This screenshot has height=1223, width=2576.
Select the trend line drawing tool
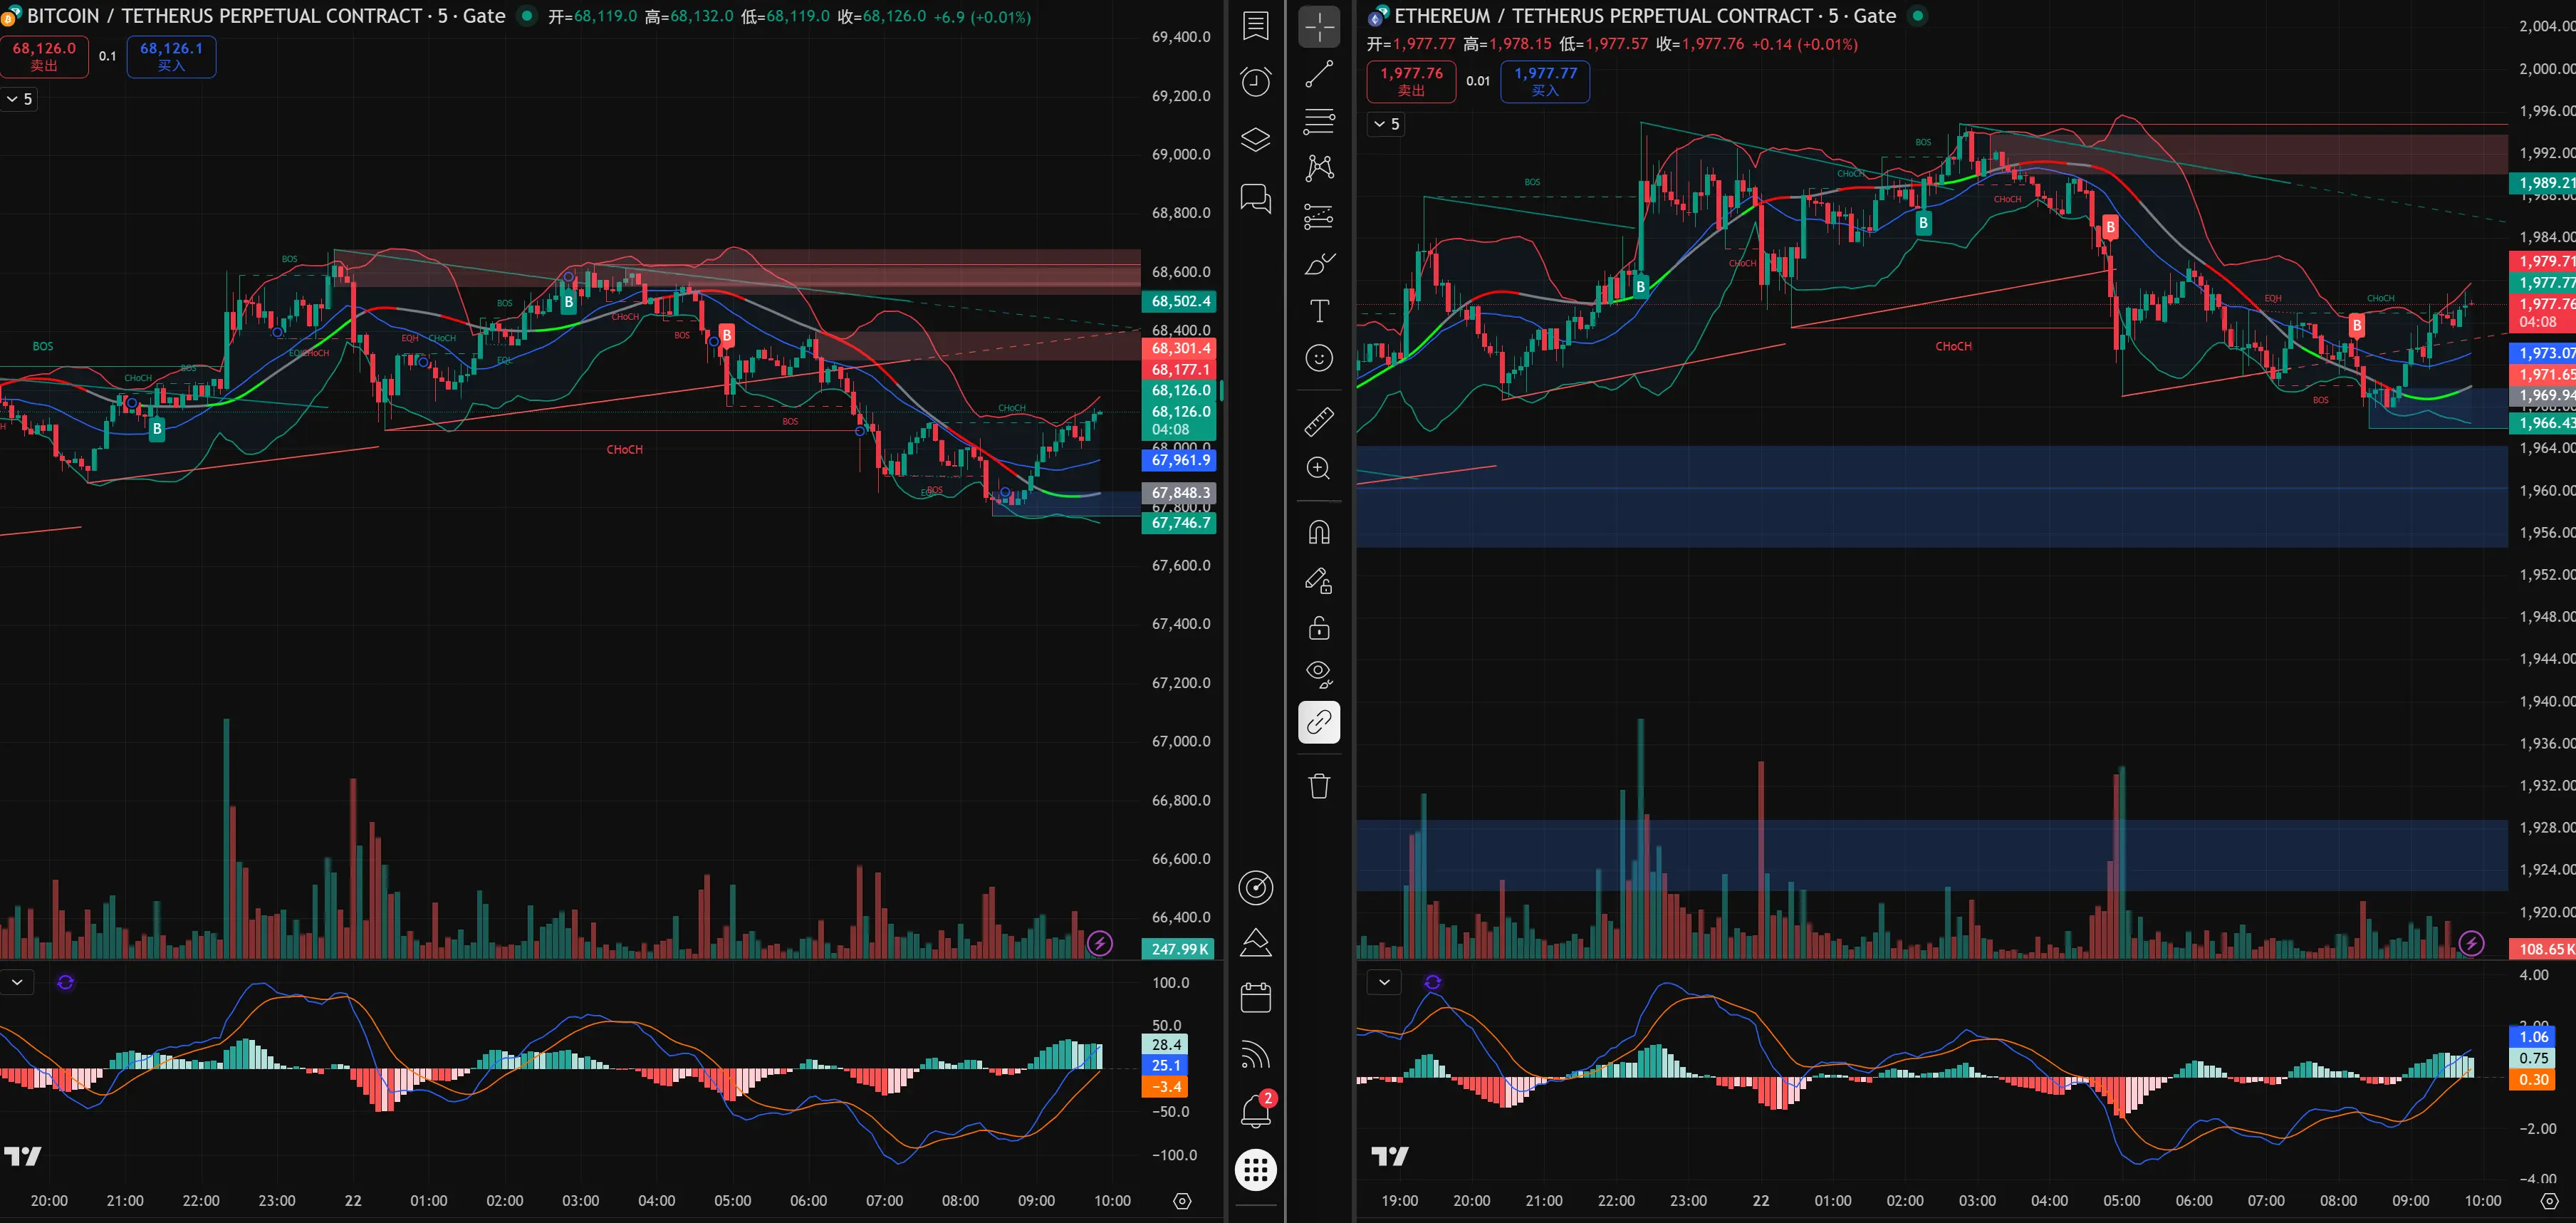point(1319,74)
